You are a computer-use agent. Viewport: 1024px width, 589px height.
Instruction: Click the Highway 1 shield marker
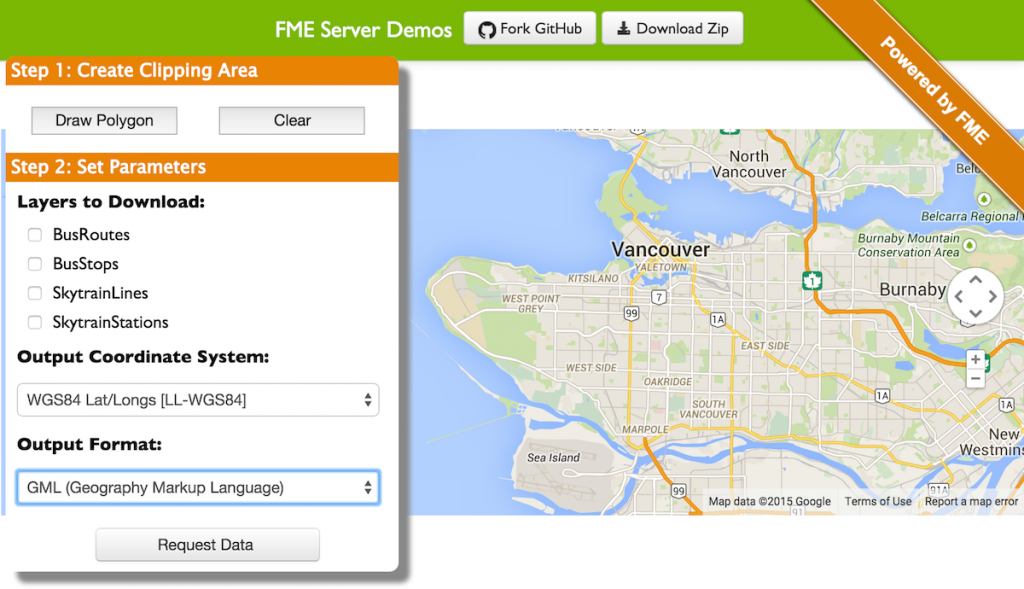(812, 281)
